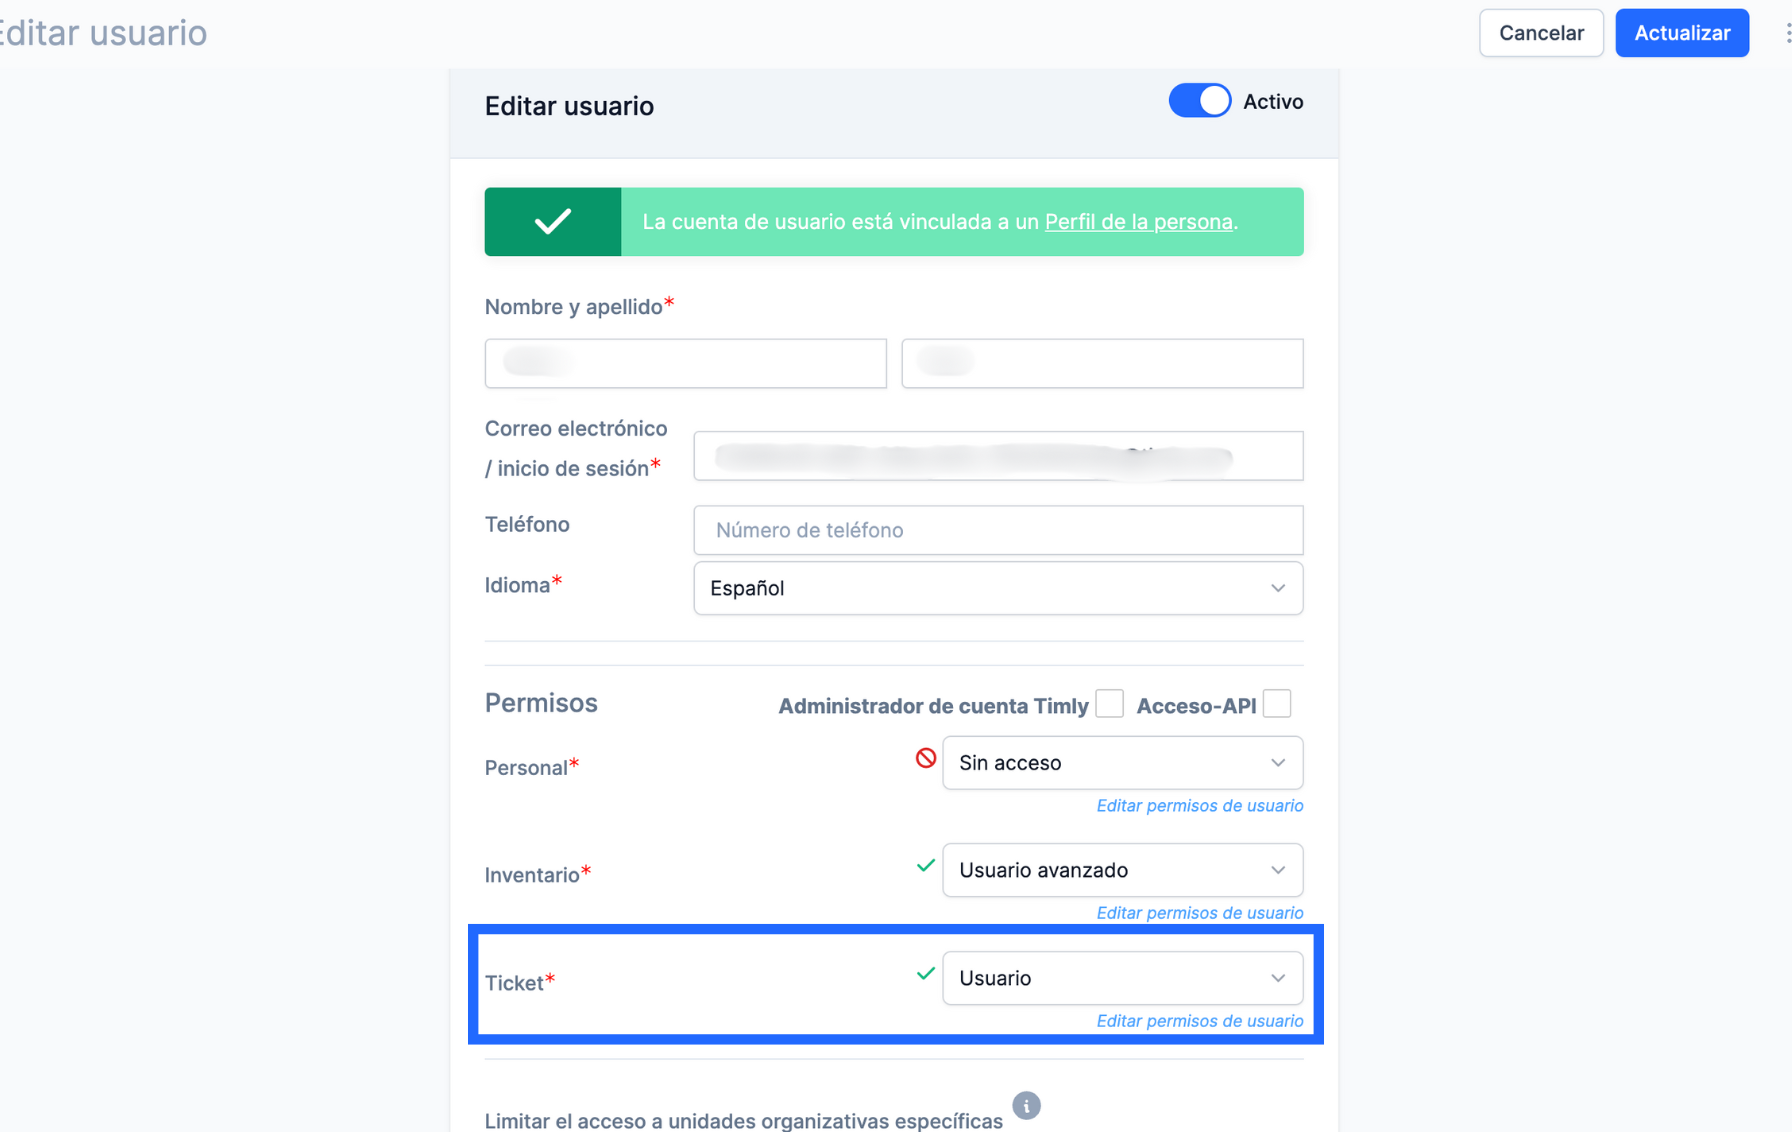Click Editar permisos de usuario under Ticket

click(x=1199, y=1021)
